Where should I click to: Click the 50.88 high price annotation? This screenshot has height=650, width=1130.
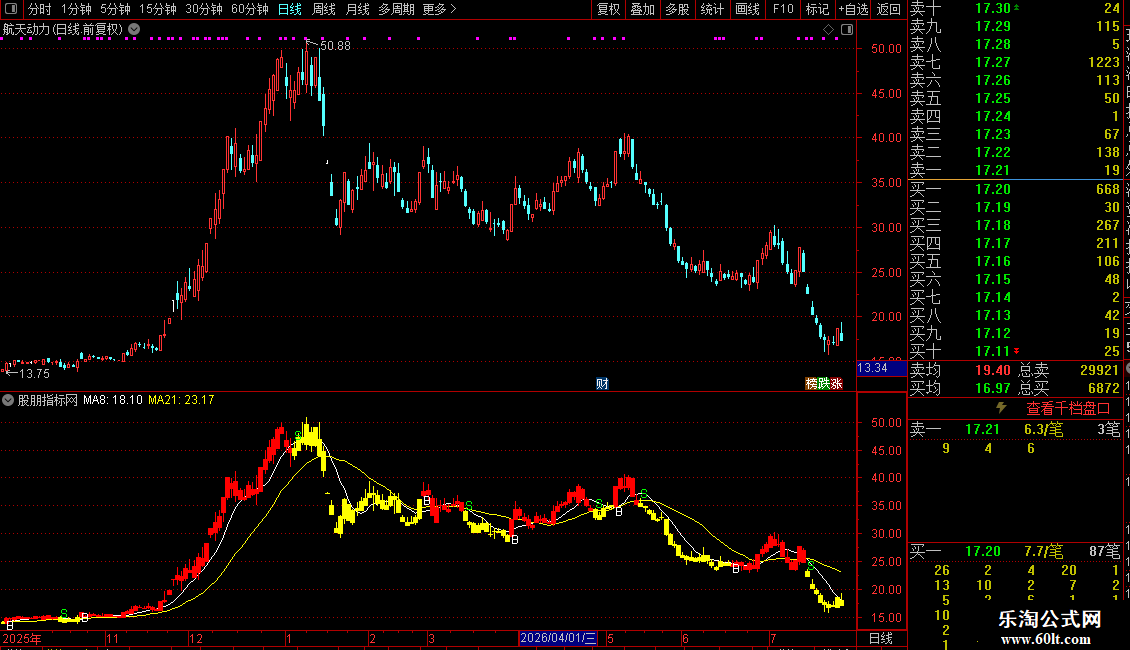click(335, 45)
